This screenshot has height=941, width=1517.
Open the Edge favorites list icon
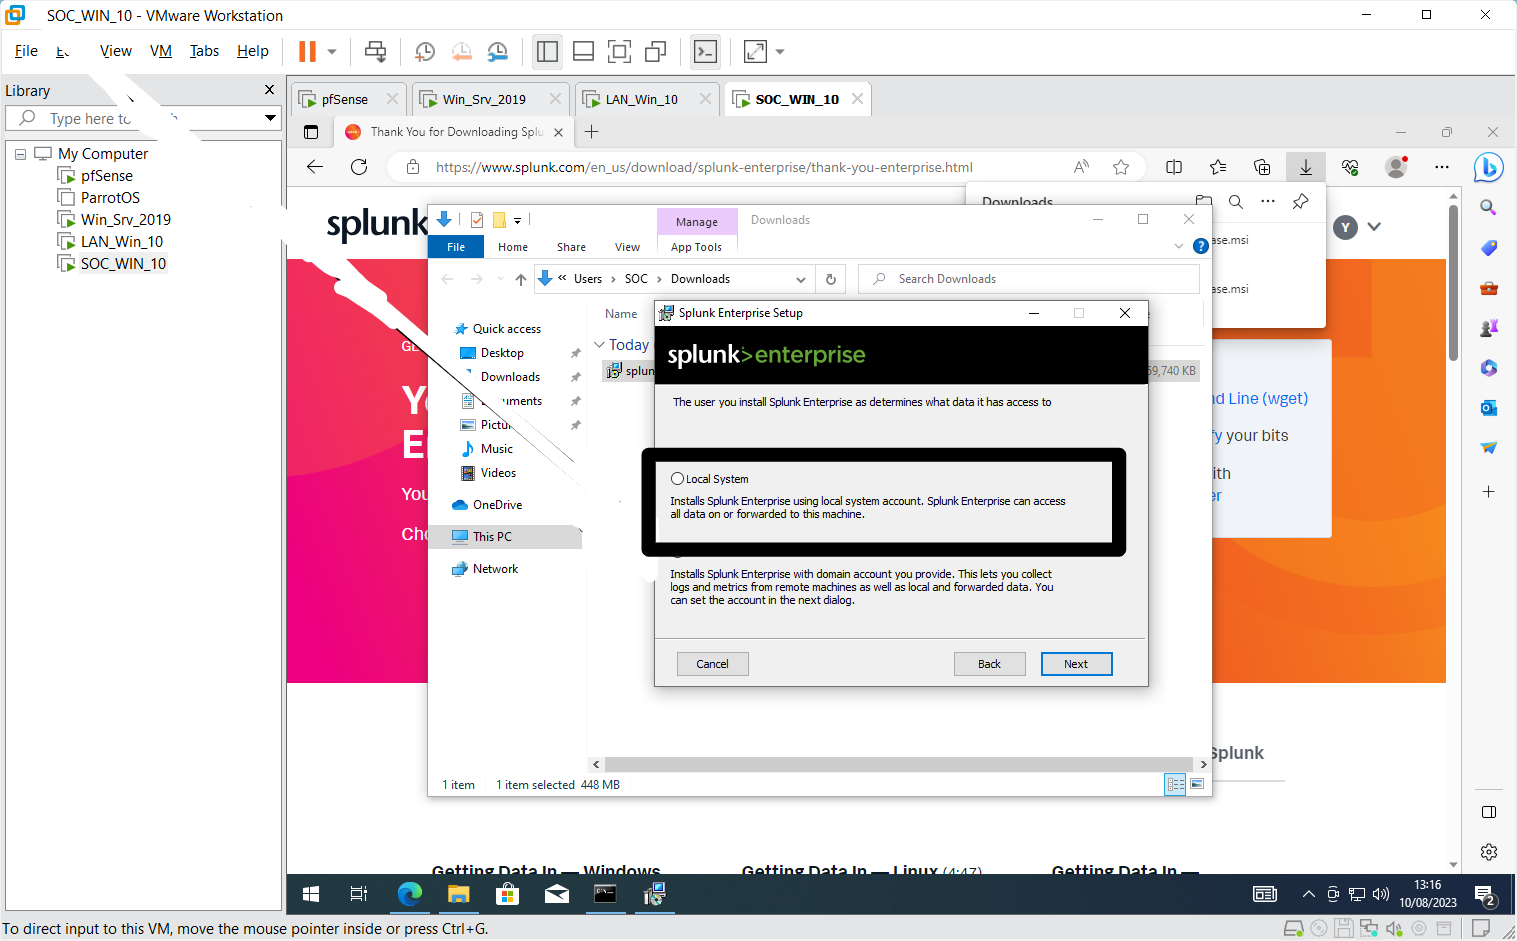tap(1217, 167)
